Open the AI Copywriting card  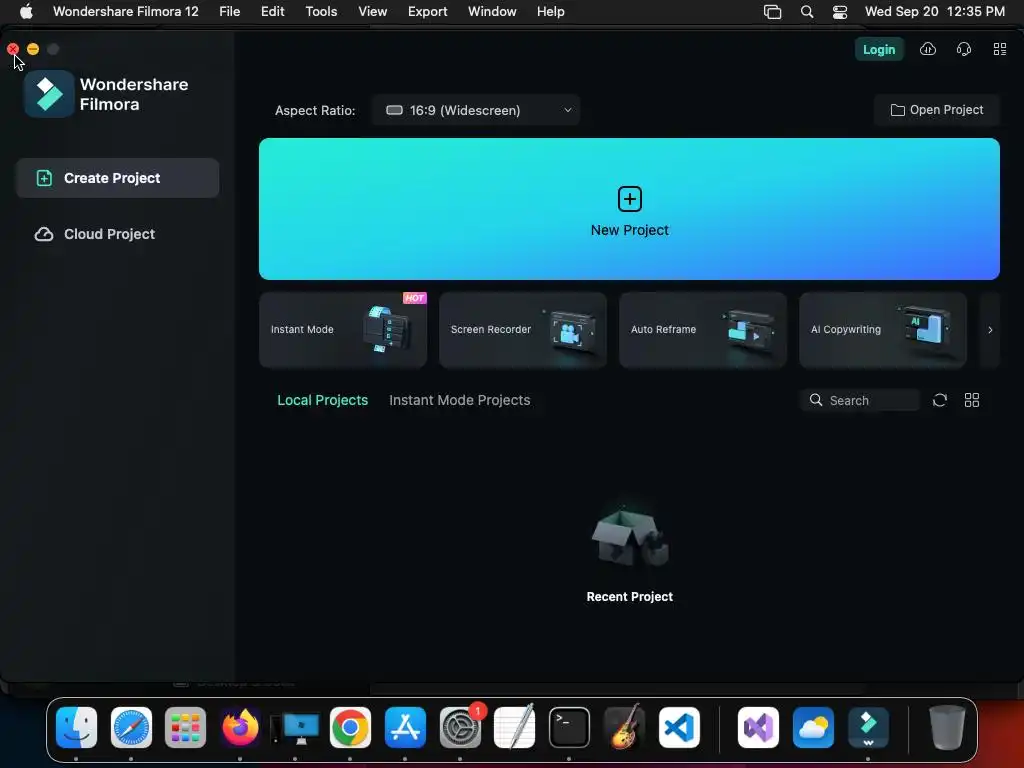click(883, 330)
